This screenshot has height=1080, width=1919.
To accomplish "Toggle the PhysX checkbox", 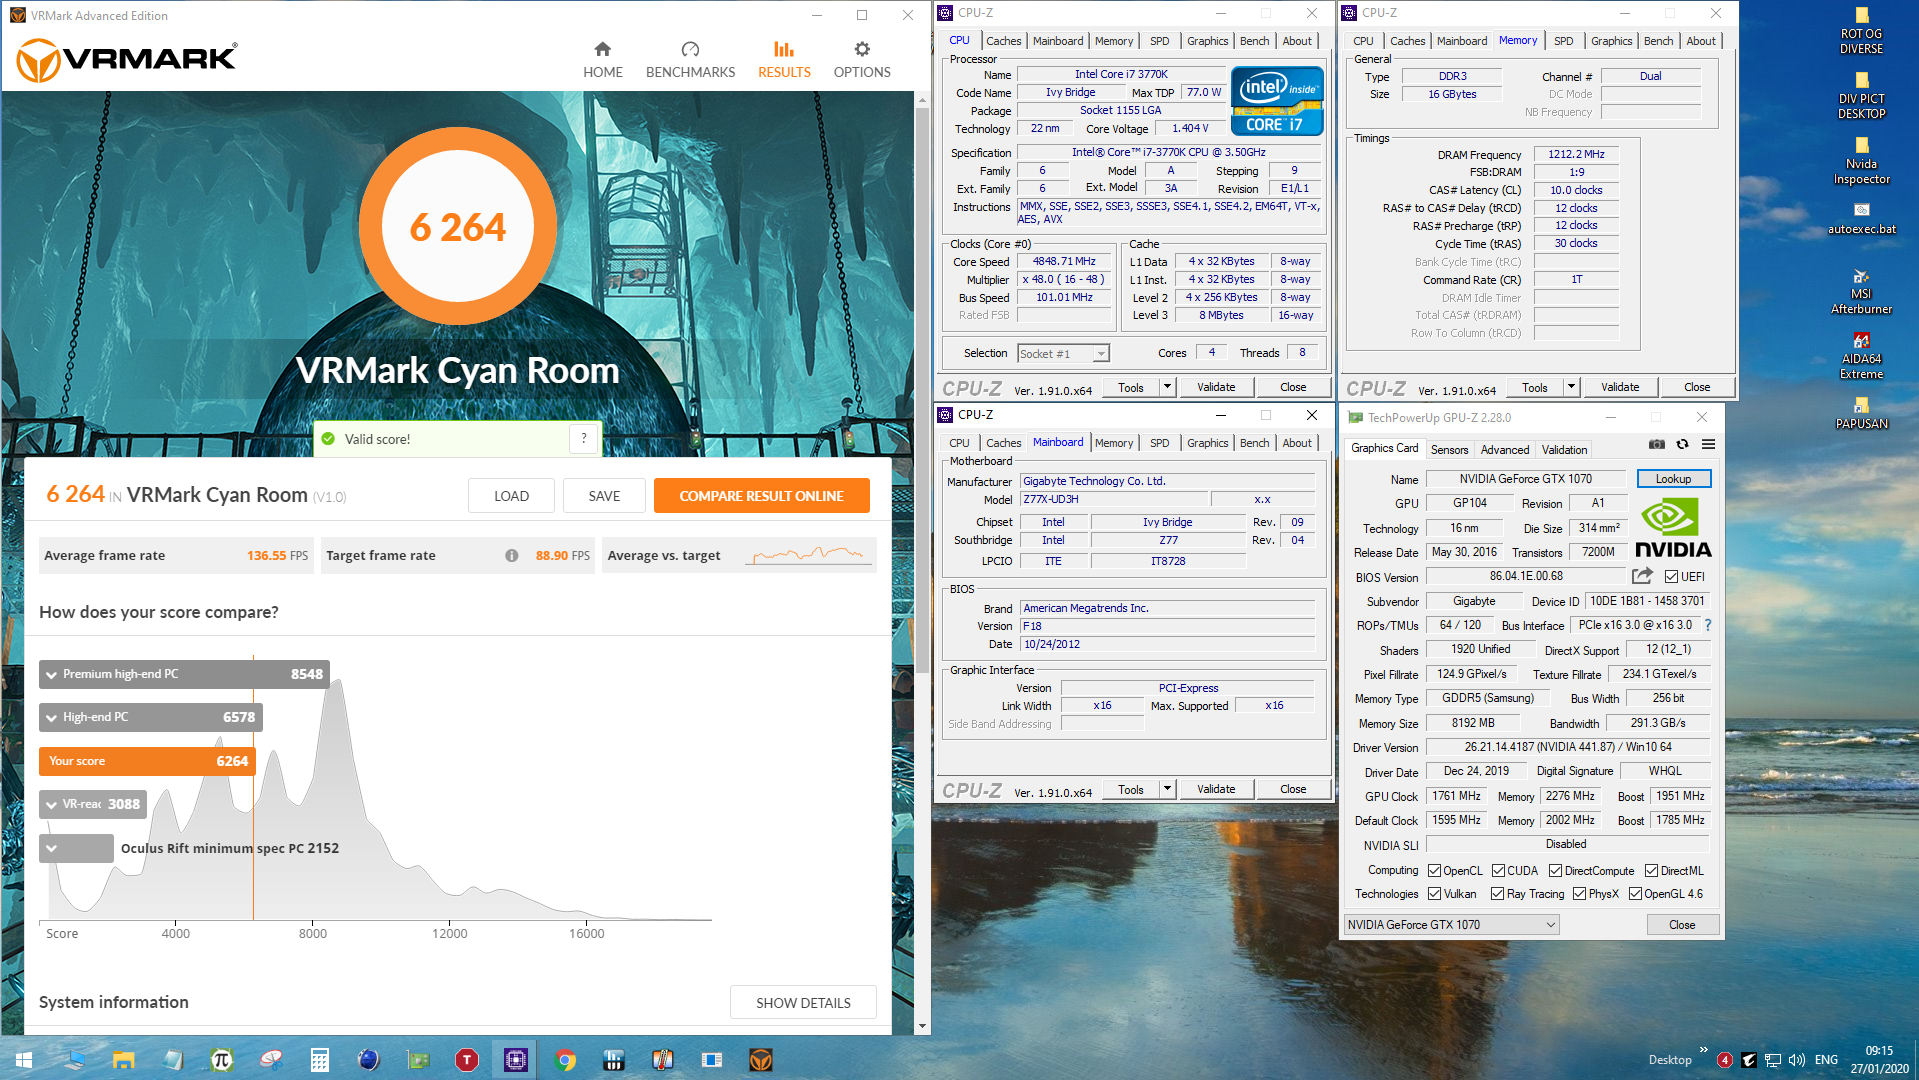I will point(1579,894).
